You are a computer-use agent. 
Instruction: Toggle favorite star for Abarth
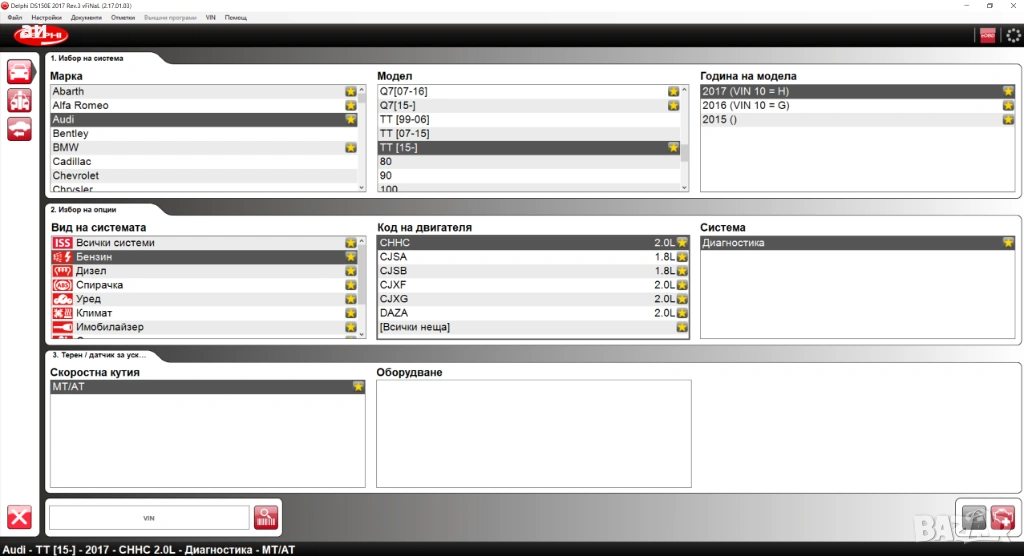click(350, 91)
